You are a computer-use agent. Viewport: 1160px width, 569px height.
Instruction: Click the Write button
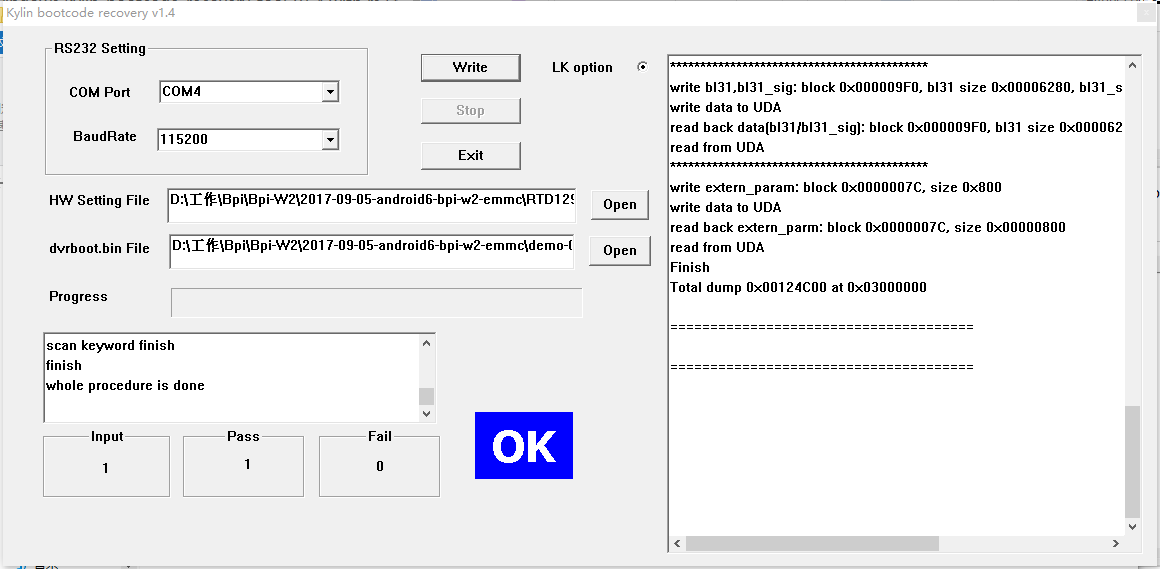point(470,67)
